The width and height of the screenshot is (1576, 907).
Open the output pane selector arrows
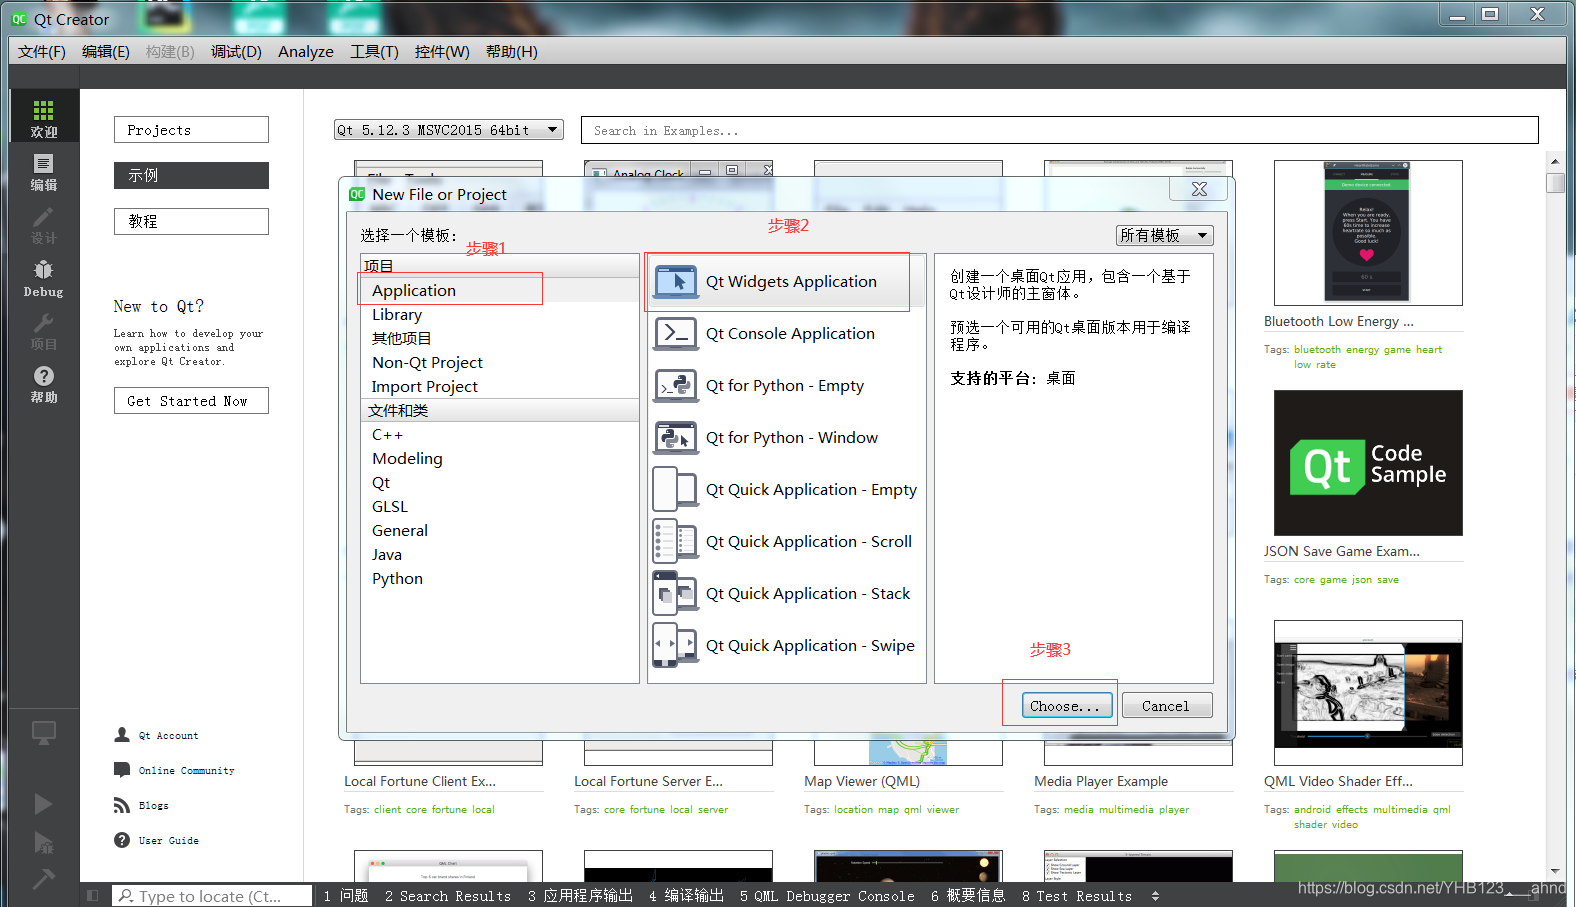[x=1155, y=896]
